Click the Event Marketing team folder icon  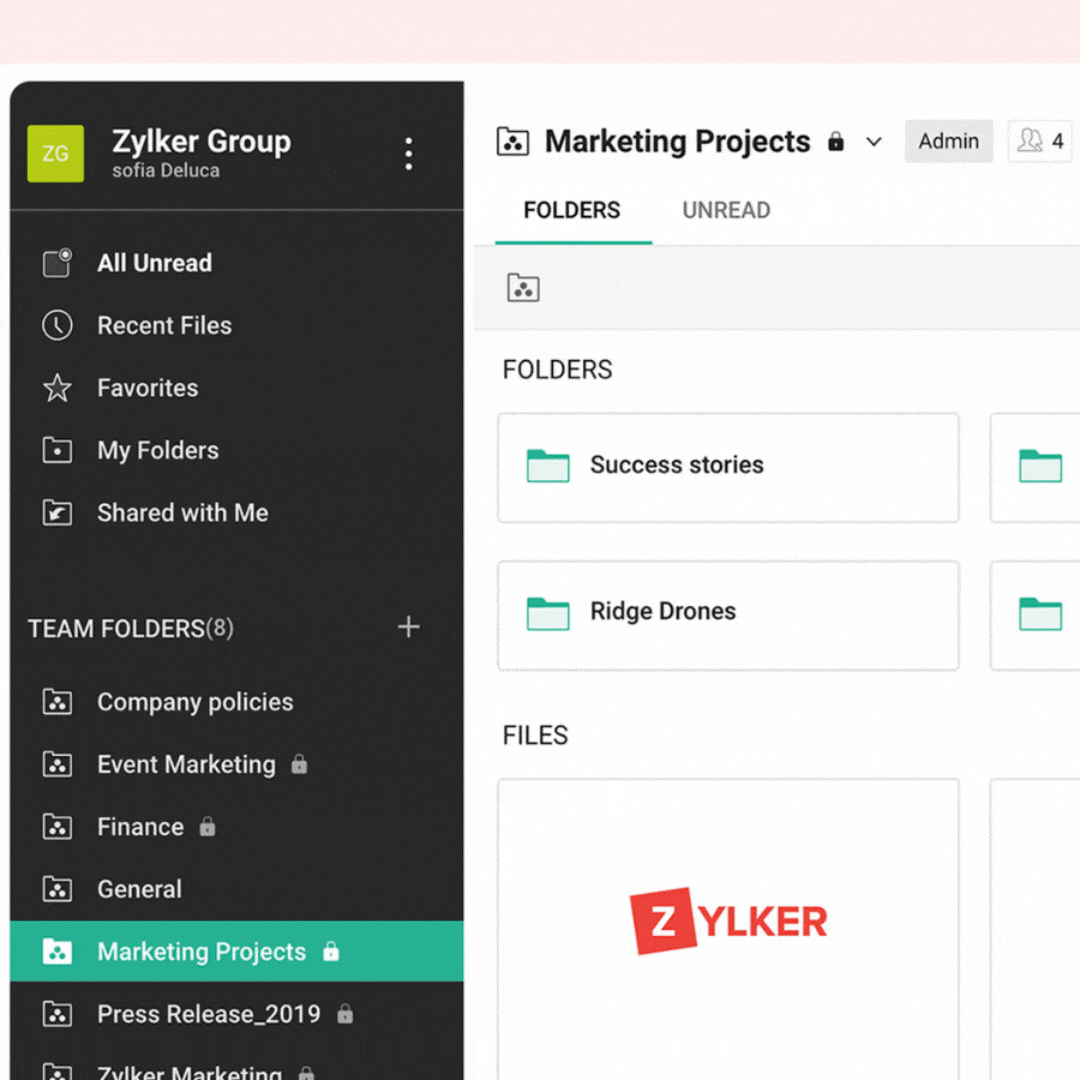coord(57,765)
